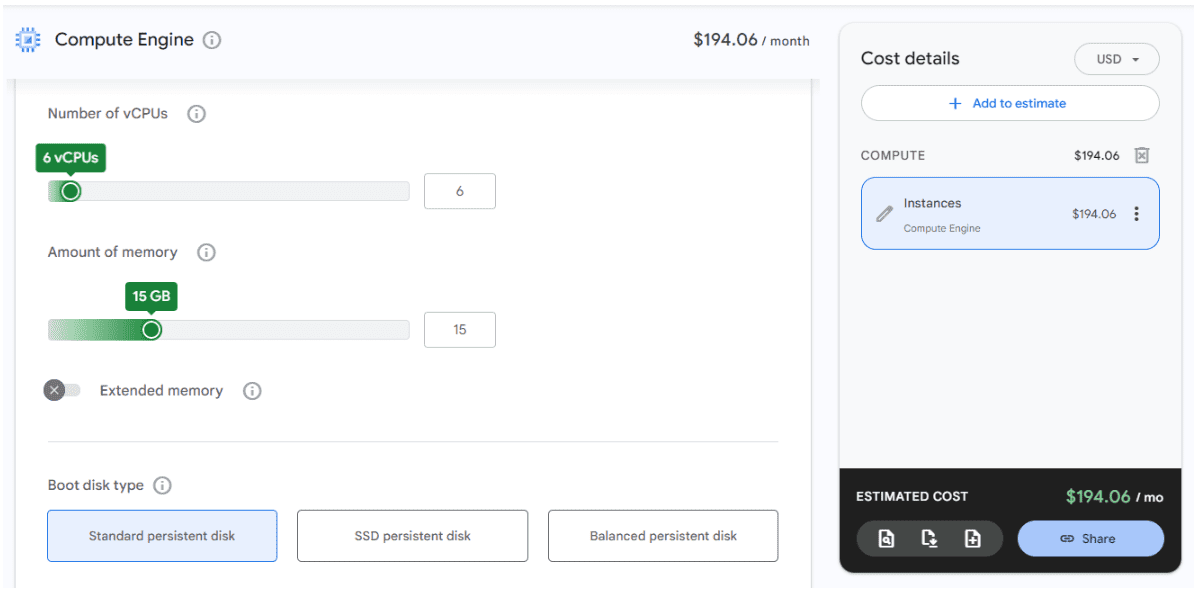Delete the COMPUTE section trash icon

coord(1141,156)
